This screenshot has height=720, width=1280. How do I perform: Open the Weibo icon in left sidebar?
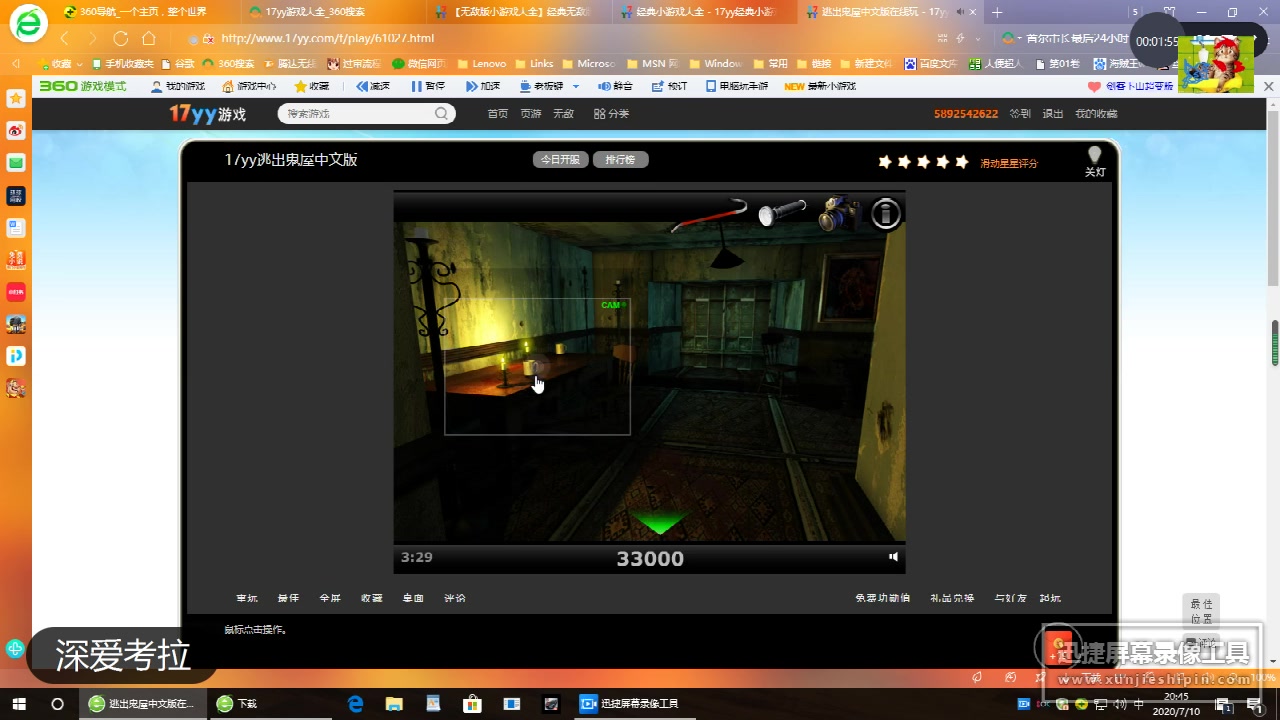[15, 131]
